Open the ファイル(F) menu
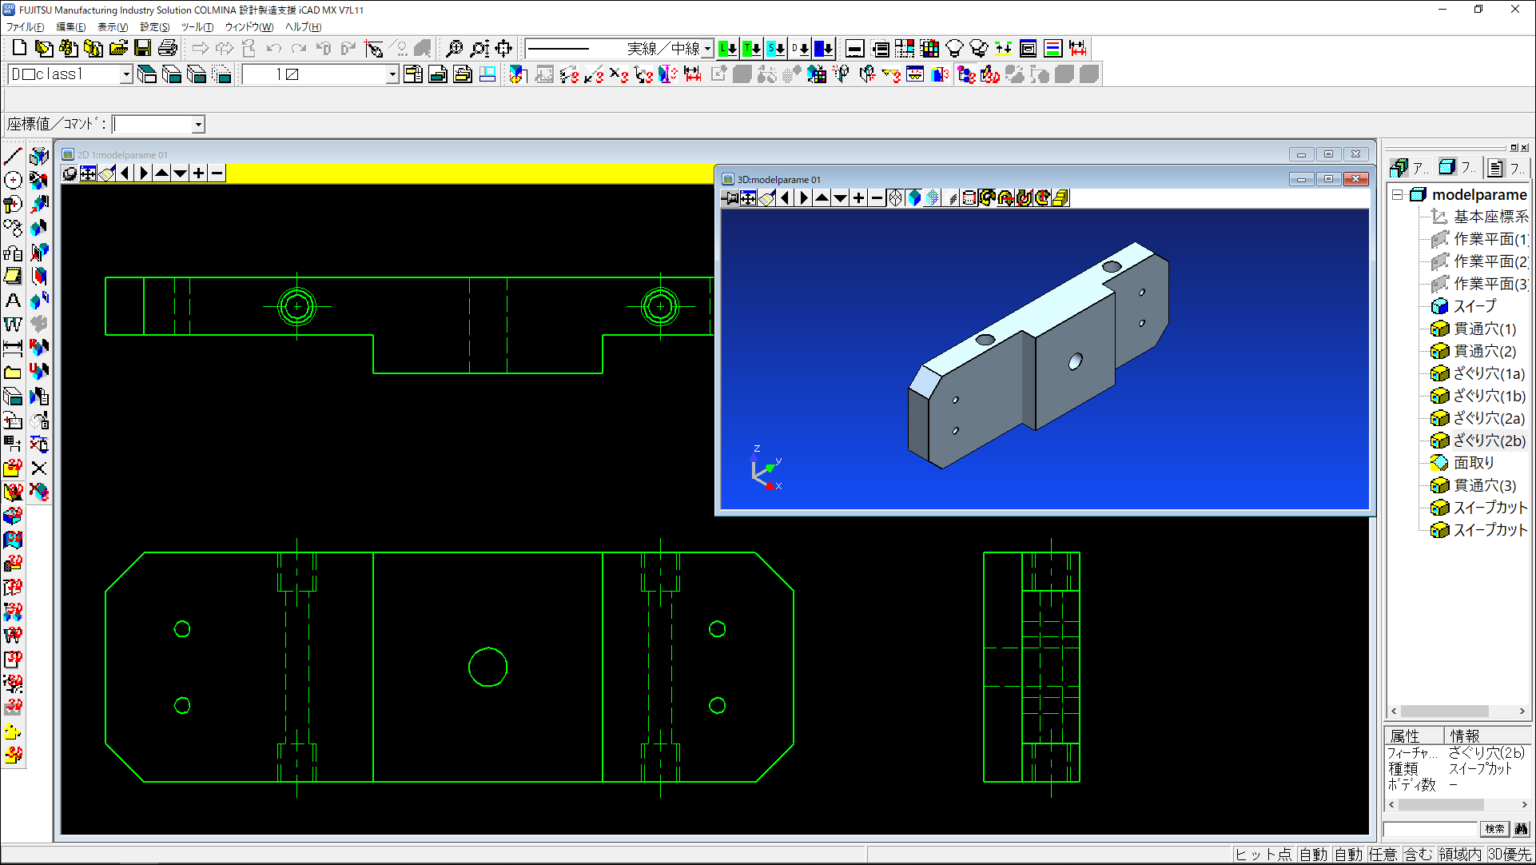This screenshot has width=1536, height=865. [25, 27]
